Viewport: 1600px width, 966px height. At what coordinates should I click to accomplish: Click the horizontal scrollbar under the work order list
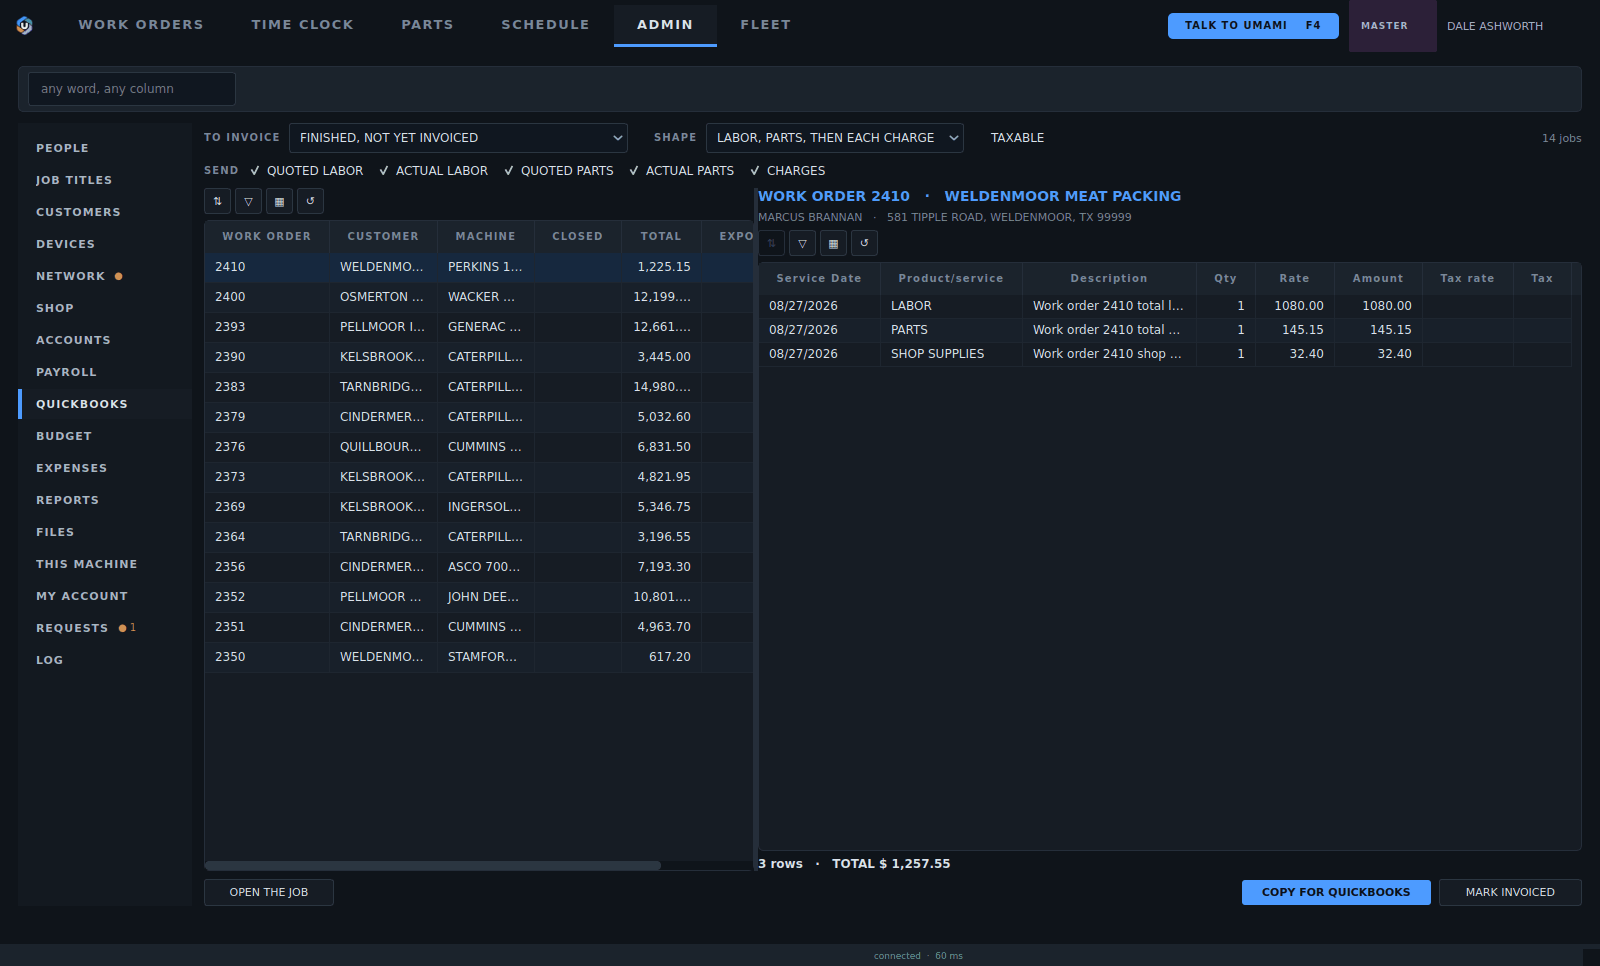tap(433, 865)
